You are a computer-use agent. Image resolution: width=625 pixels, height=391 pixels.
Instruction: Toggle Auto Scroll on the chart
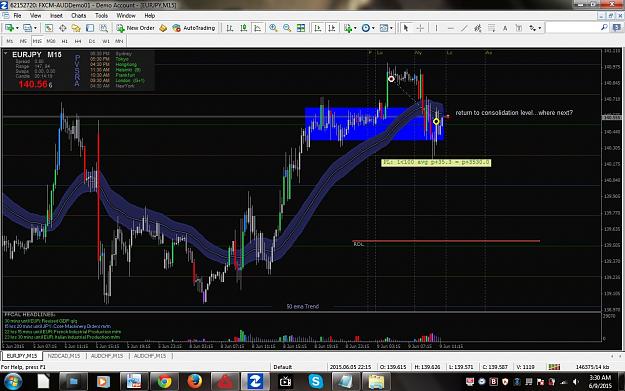coord(318,28)
